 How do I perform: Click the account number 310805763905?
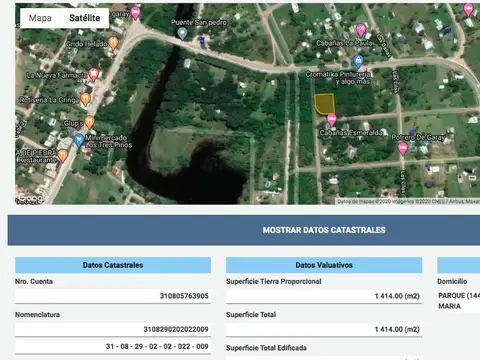click(x=184, y=296)
